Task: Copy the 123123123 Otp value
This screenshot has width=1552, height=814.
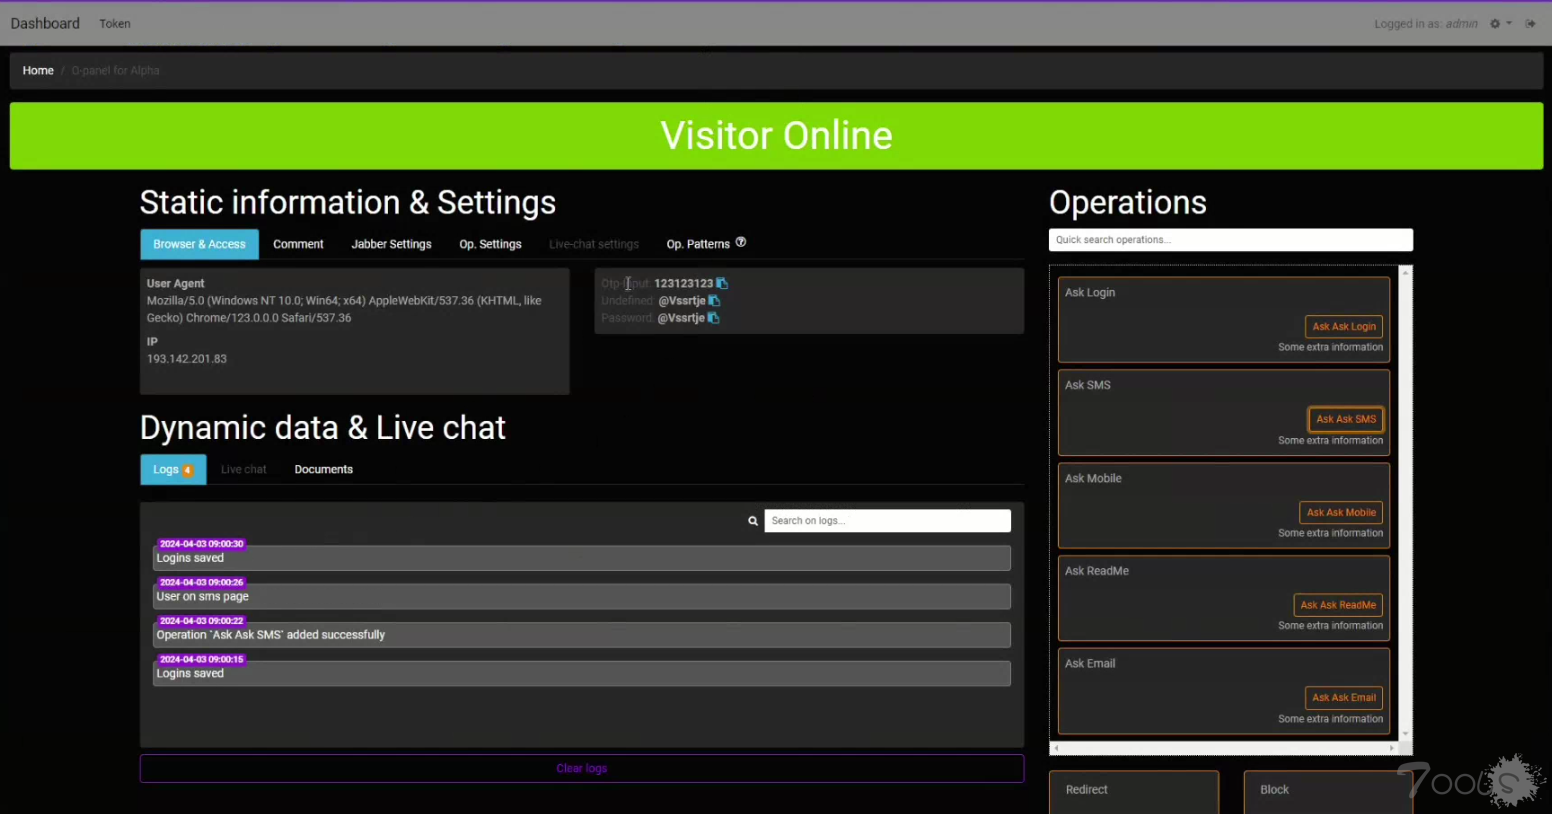Action: point(722,284)
